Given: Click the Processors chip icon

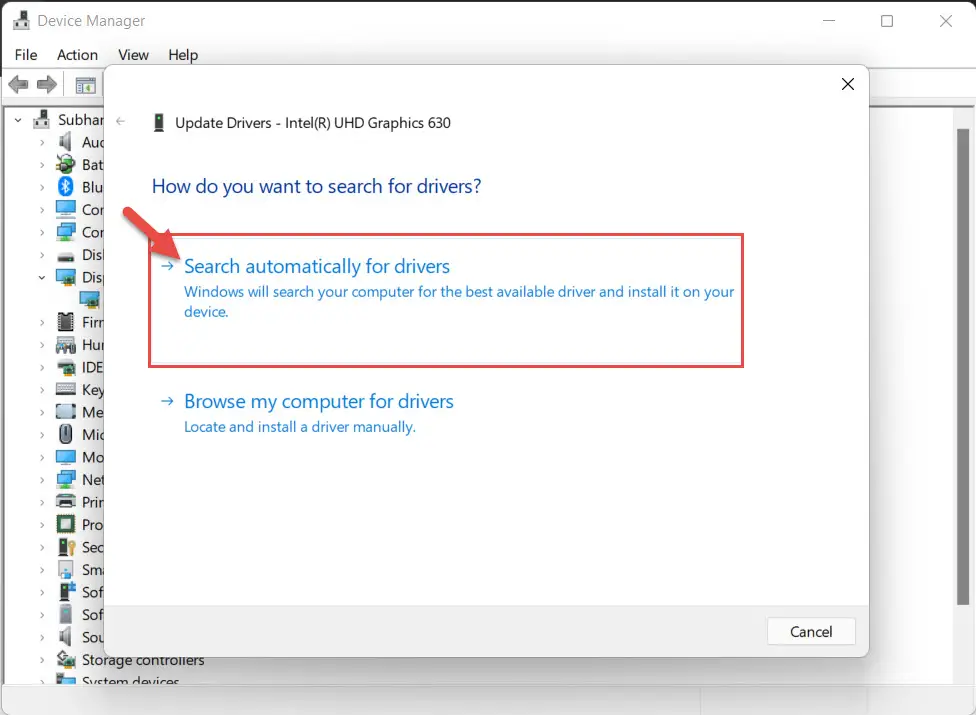Looking at the screenshot, I should [65, 525].
